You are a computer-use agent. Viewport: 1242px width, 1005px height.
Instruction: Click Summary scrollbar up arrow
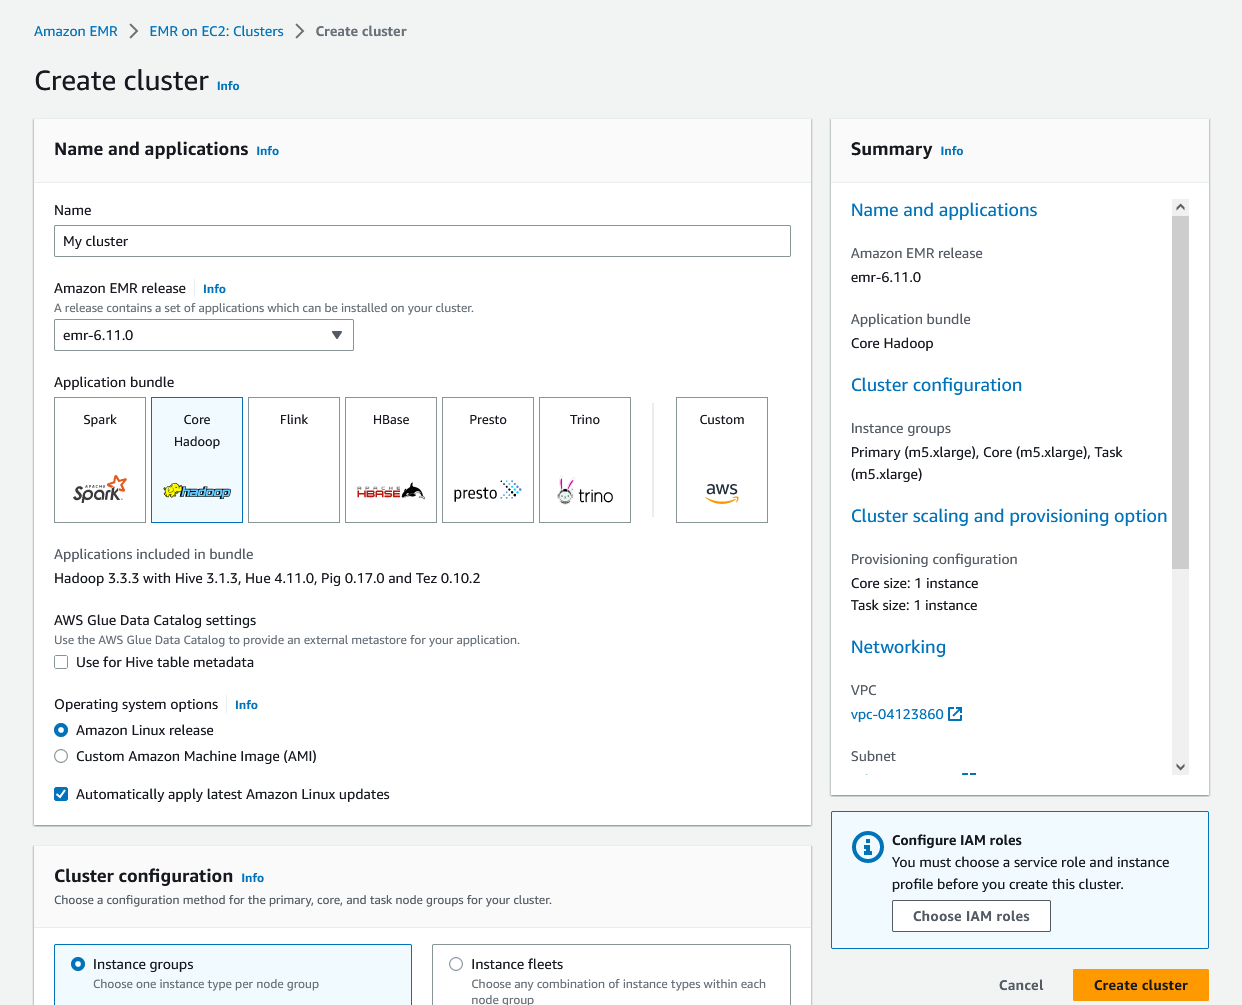pyautogui.click(x=1180, y=207)
